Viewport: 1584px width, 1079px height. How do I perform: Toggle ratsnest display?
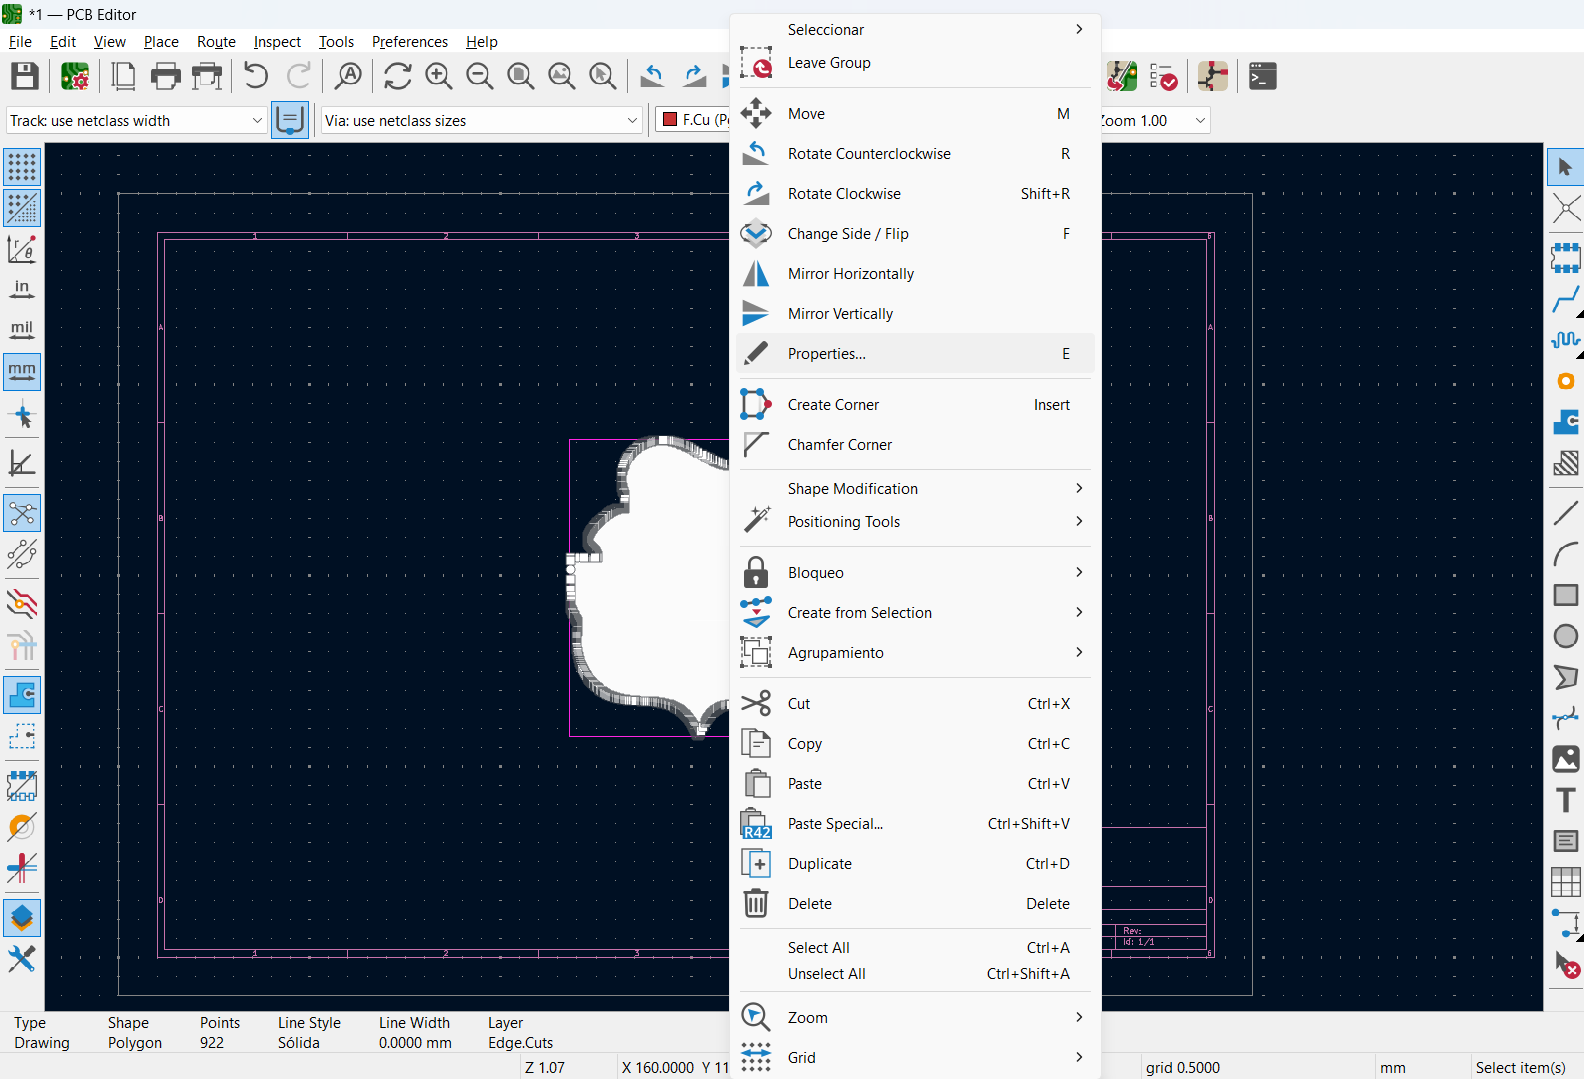[x=22, y=514]
